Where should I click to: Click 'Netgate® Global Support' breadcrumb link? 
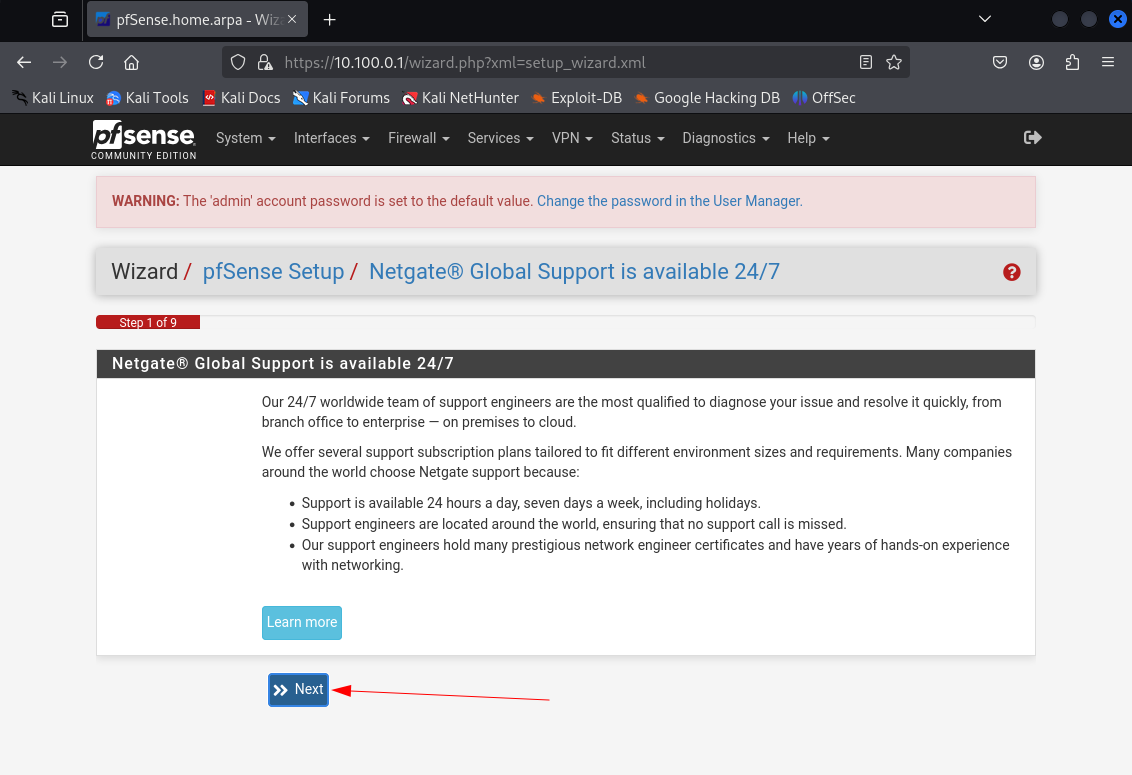574,272
